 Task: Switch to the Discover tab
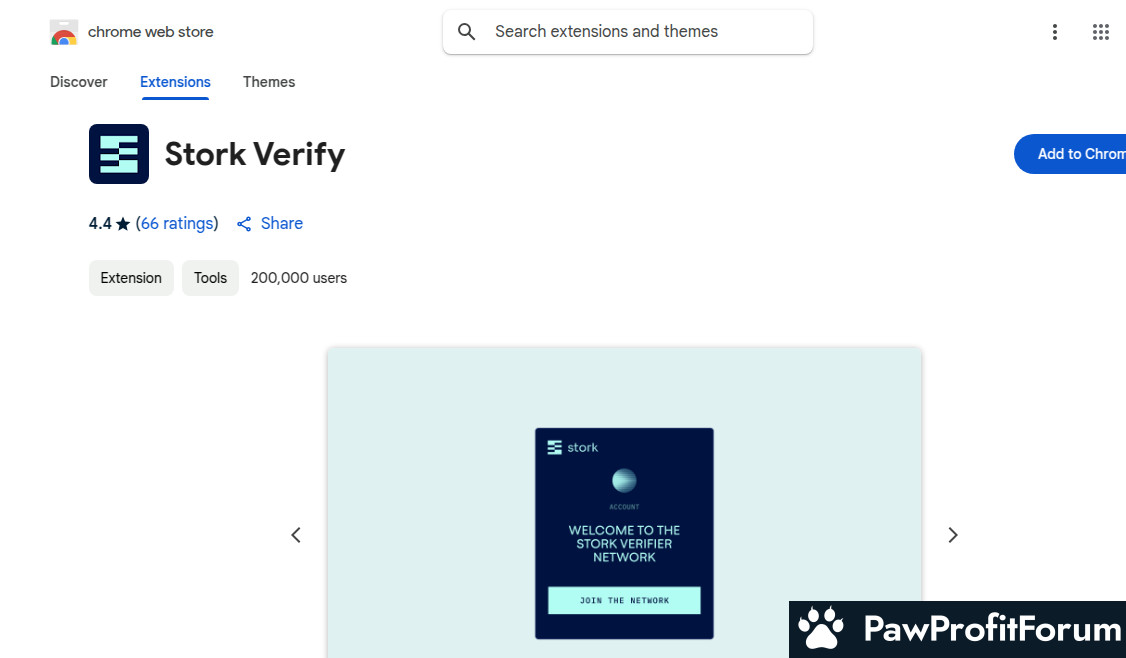(79, 82)
